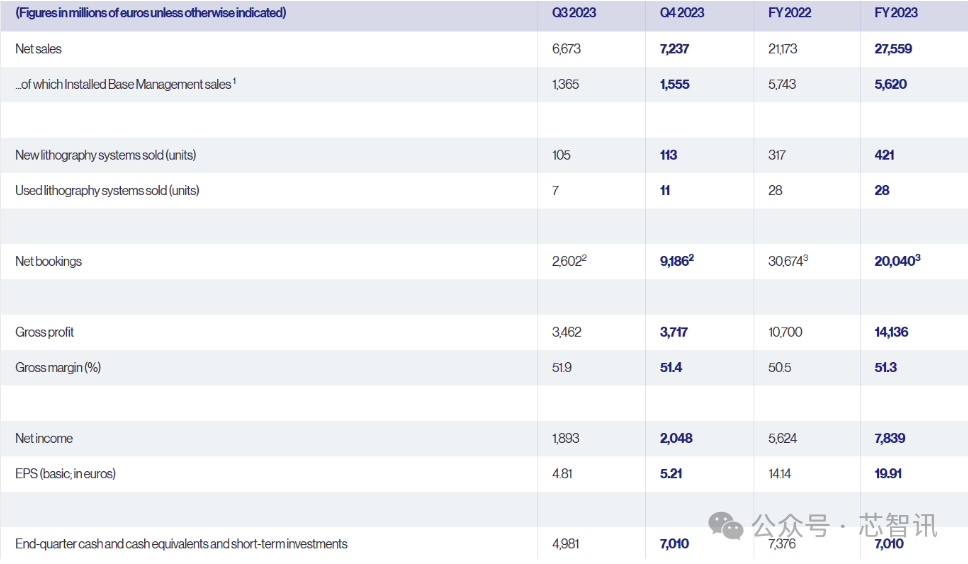The image size is (968, 564).
Task: Click the EPS value 14.14
Action: point(779,474)
